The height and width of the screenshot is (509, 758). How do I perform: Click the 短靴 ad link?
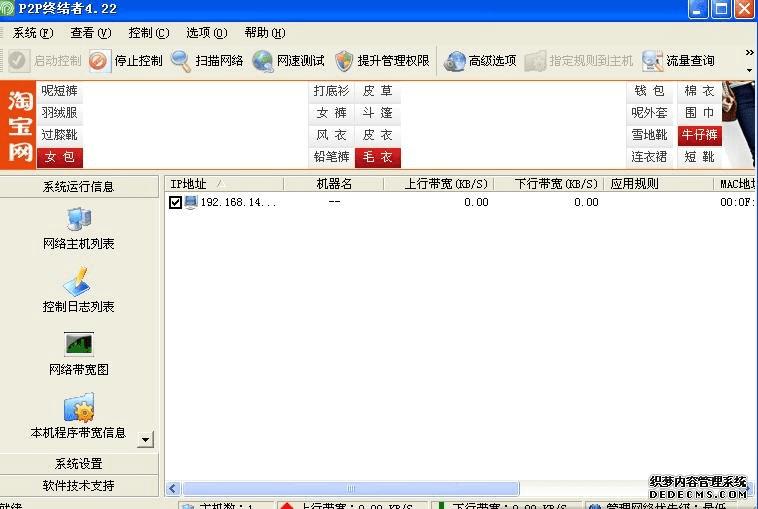pyautogui.click(x=700, y=157)
